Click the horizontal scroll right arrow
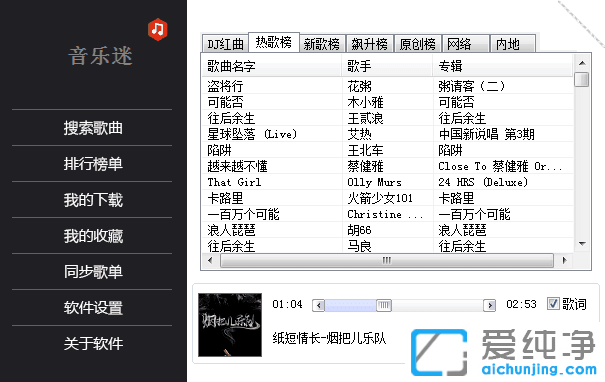Viewport: 605px width, 382px height. (x=564, y=260)
